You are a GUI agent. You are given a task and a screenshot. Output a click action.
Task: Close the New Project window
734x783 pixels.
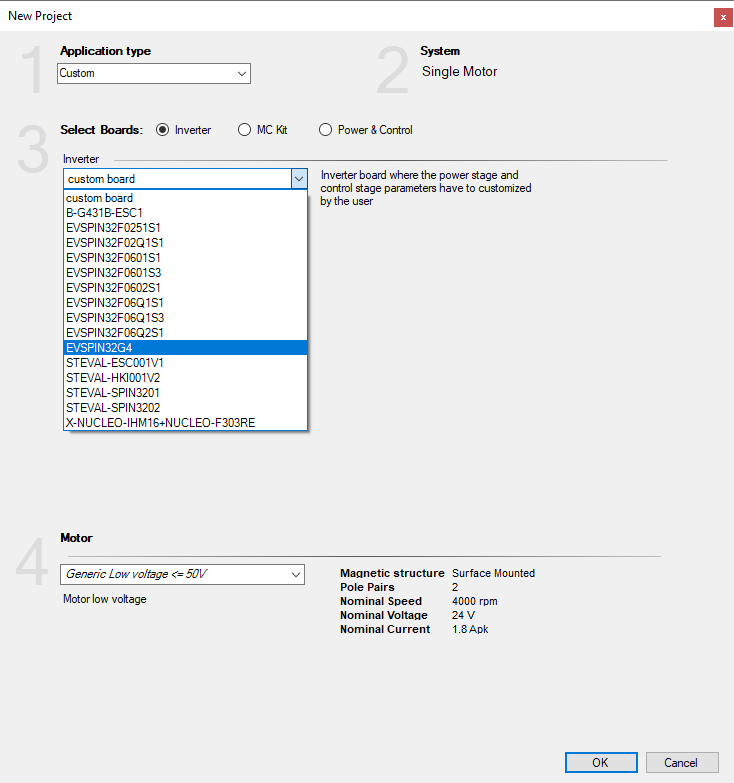coord(723,17)
